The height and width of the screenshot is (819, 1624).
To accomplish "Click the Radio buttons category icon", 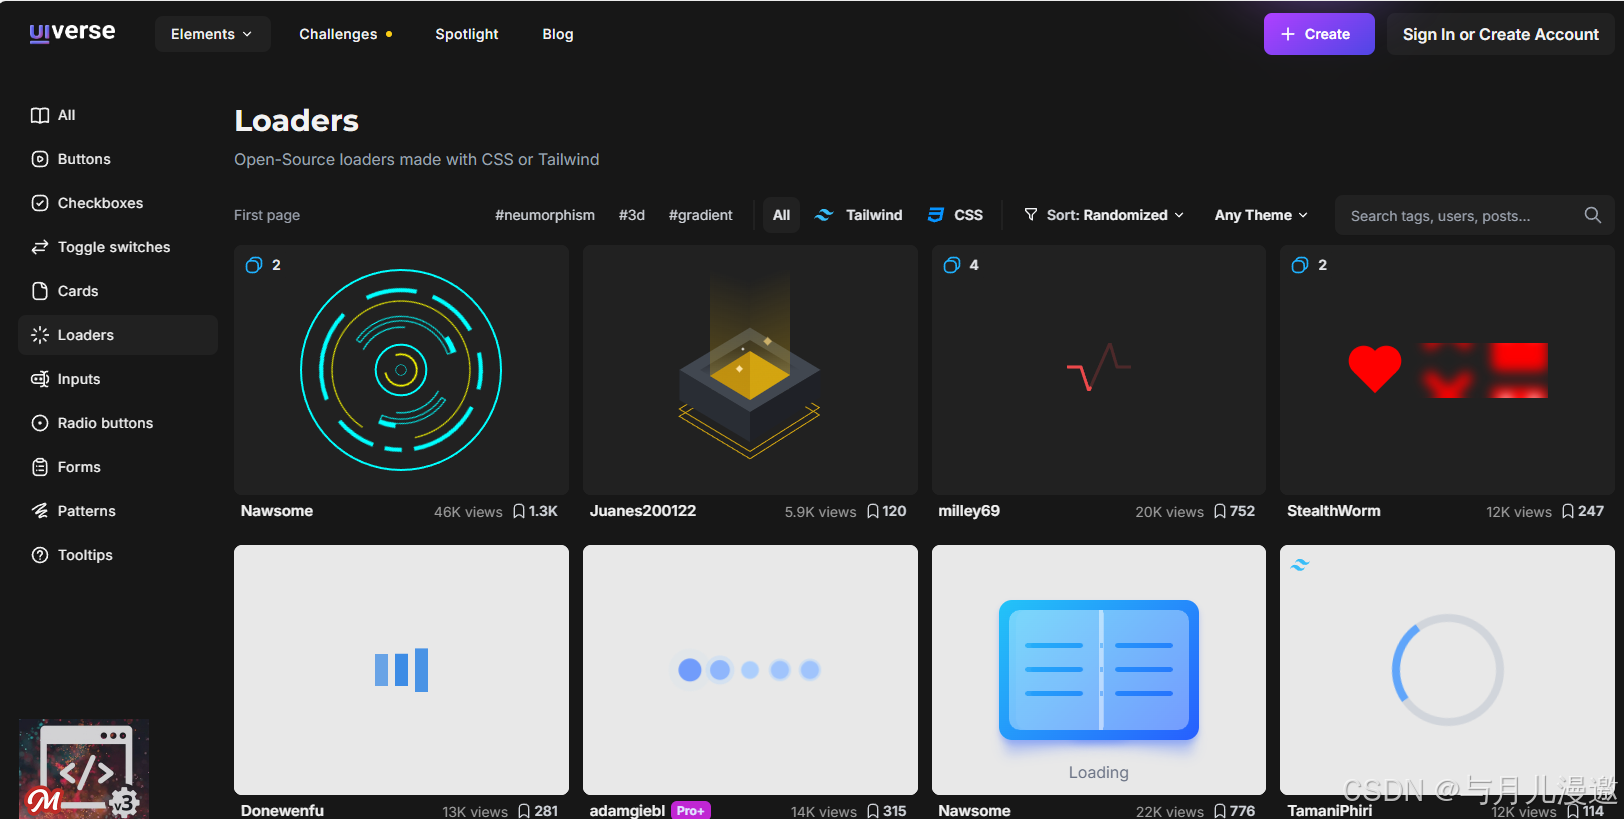I will pos(40,423).
